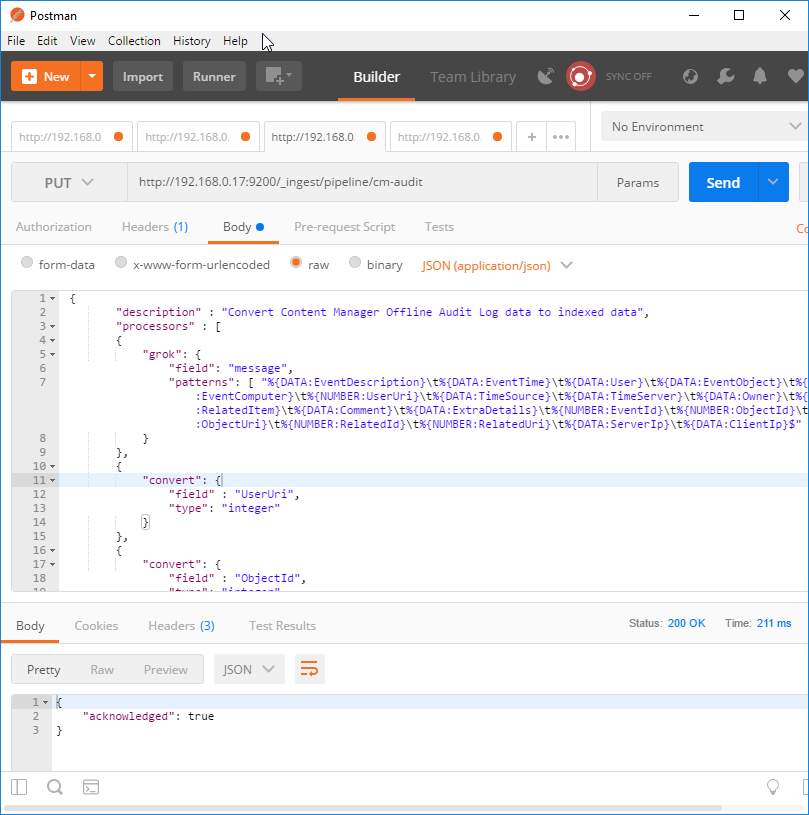The height and width of the screenshot is (815, 809).
Task: Switch to Authorization tab
Action: click(54, 227)
